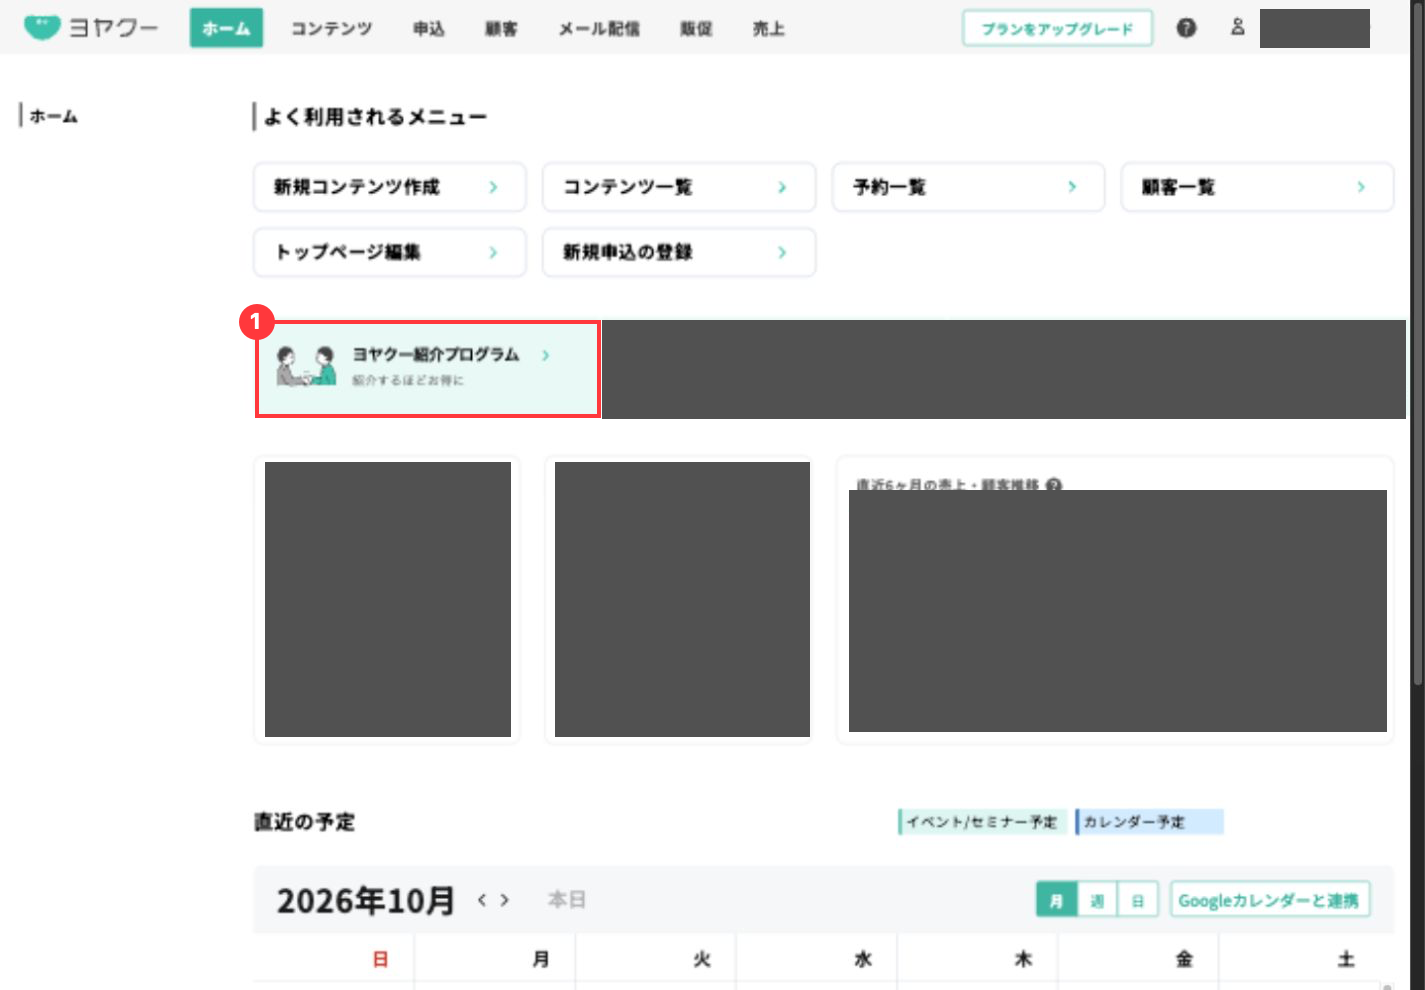Switch calendar to week view toggle
Viewport: 1425px width, 990px height.
click(1097, 900)
